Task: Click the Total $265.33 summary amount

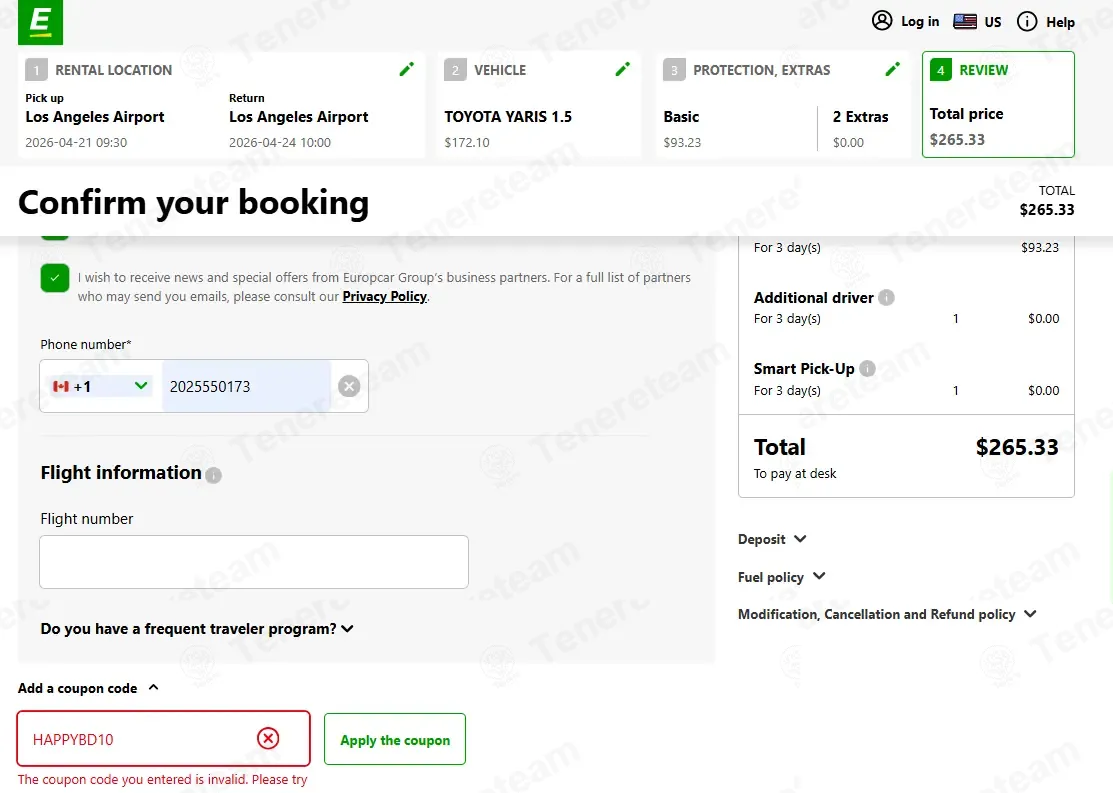Action: pos(1016,447)
